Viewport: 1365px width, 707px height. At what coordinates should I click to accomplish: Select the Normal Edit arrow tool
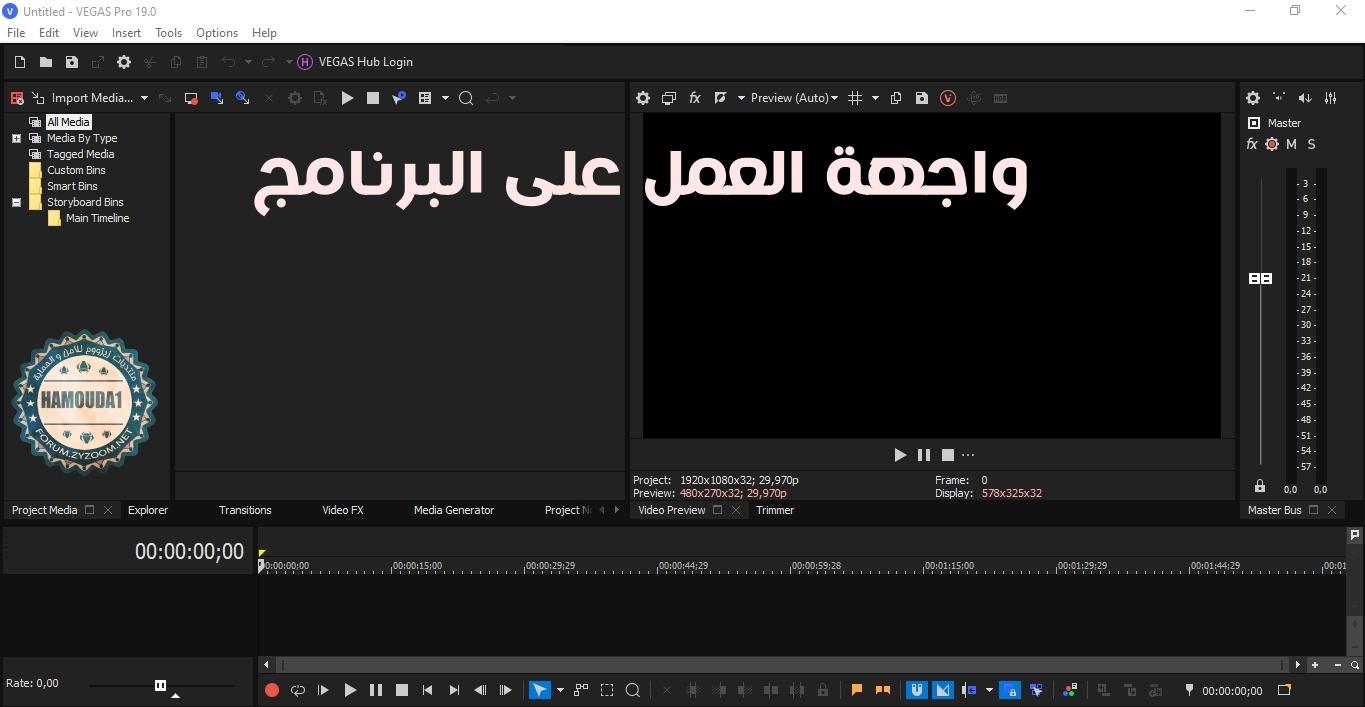[540, 690]
